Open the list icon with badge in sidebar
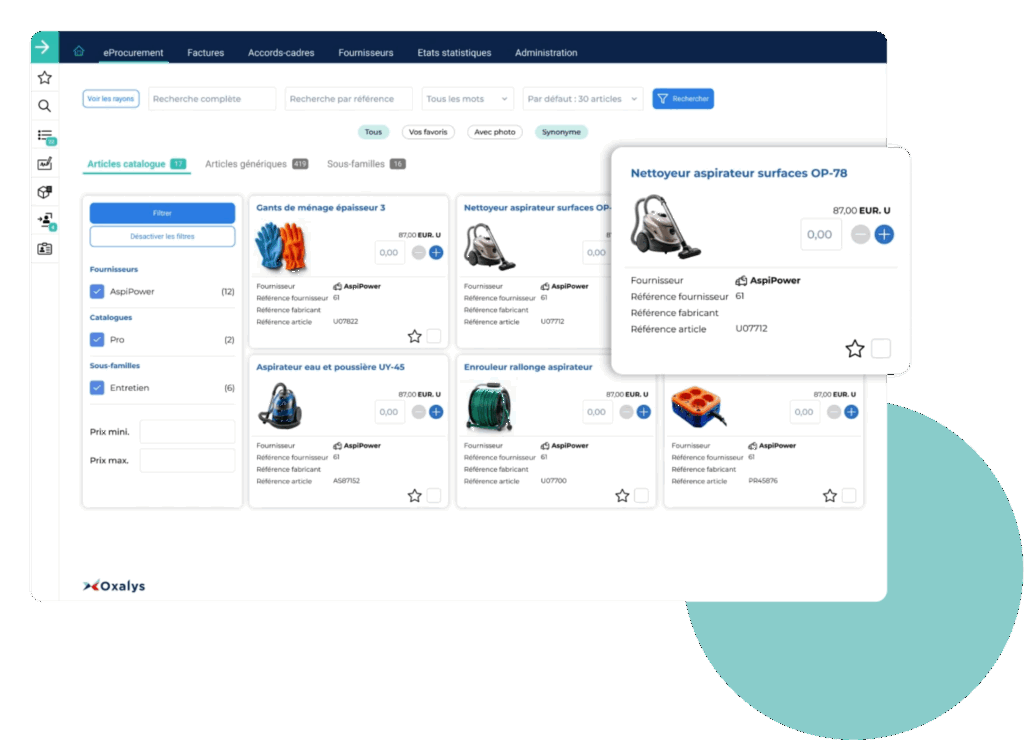 pos(45,136)
